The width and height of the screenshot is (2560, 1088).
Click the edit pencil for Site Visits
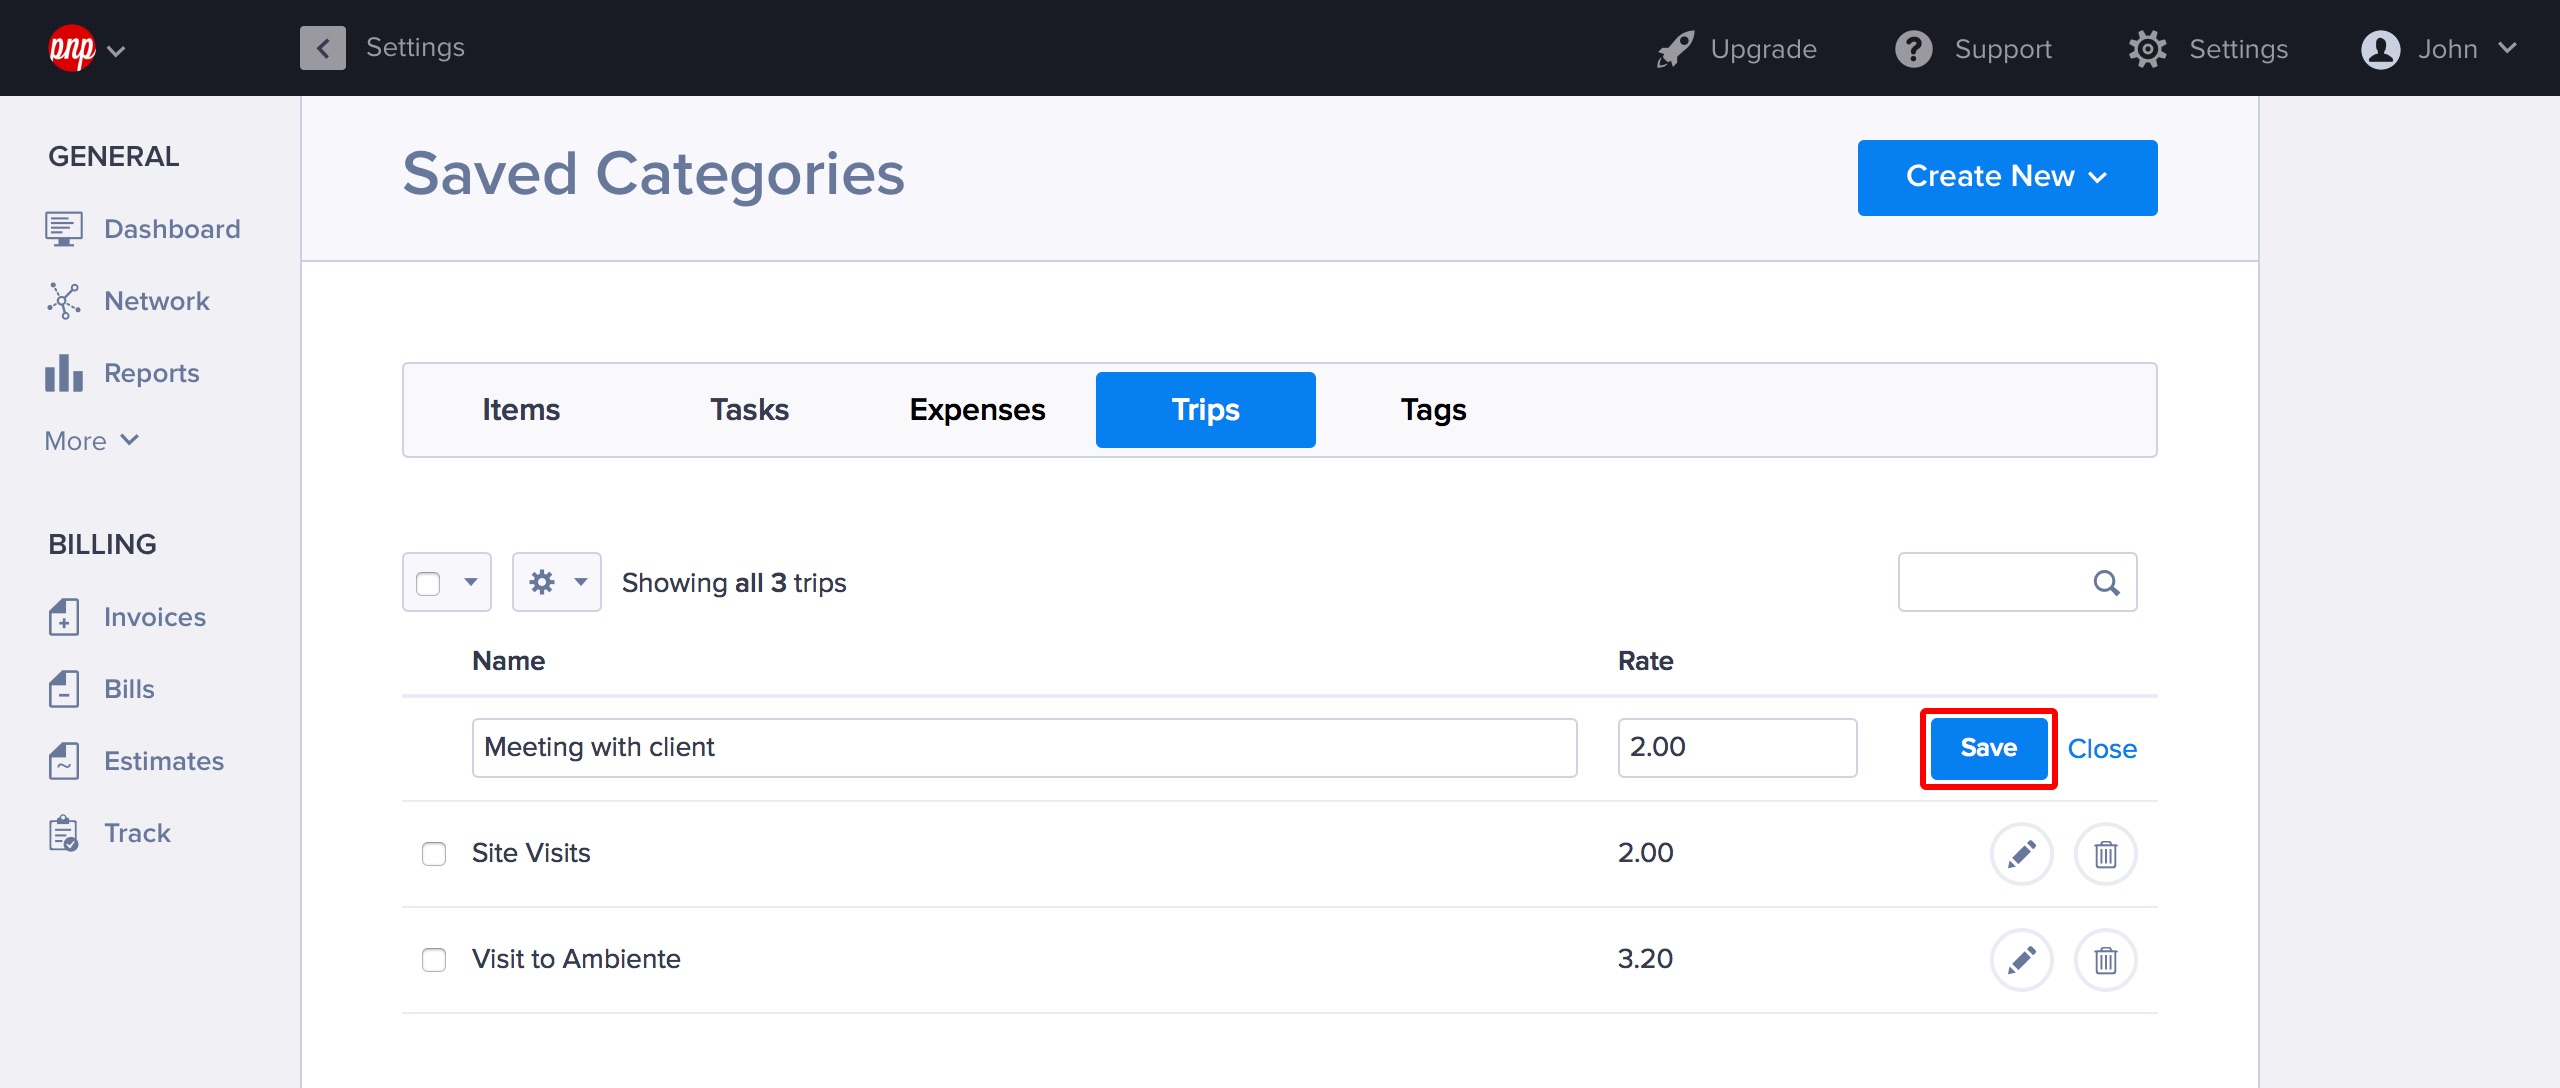click(x=2021, y=854)
